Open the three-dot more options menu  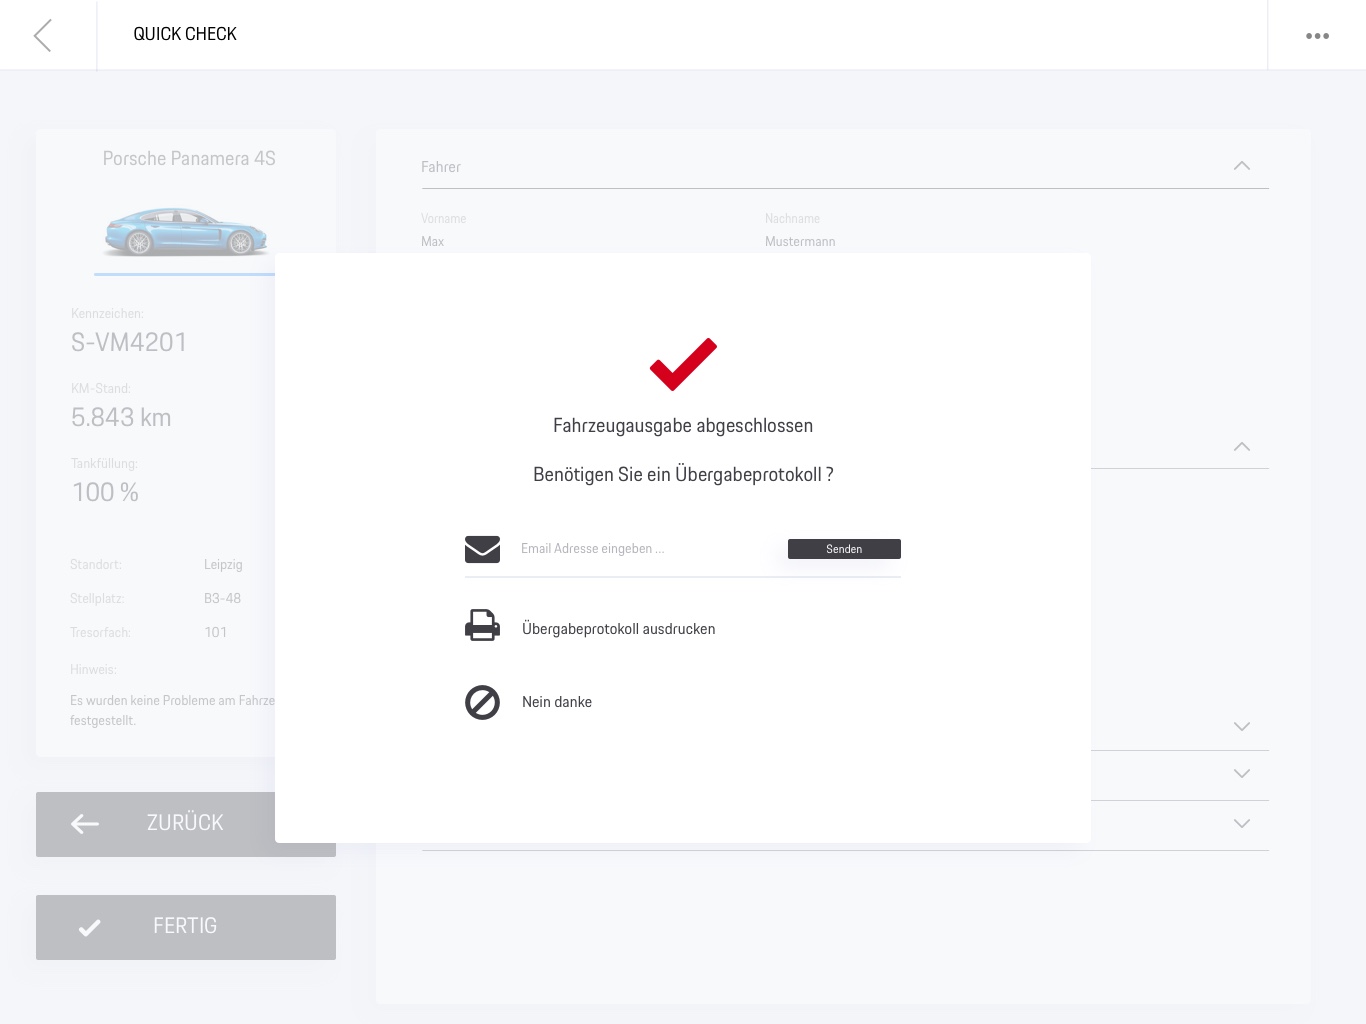tap(1317, 36)
